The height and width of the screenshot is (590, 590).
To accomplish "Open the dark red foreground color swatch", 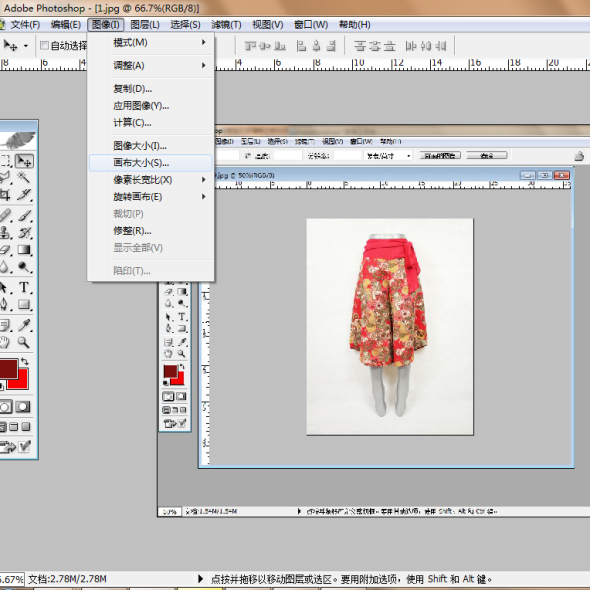I will (8, 368).
